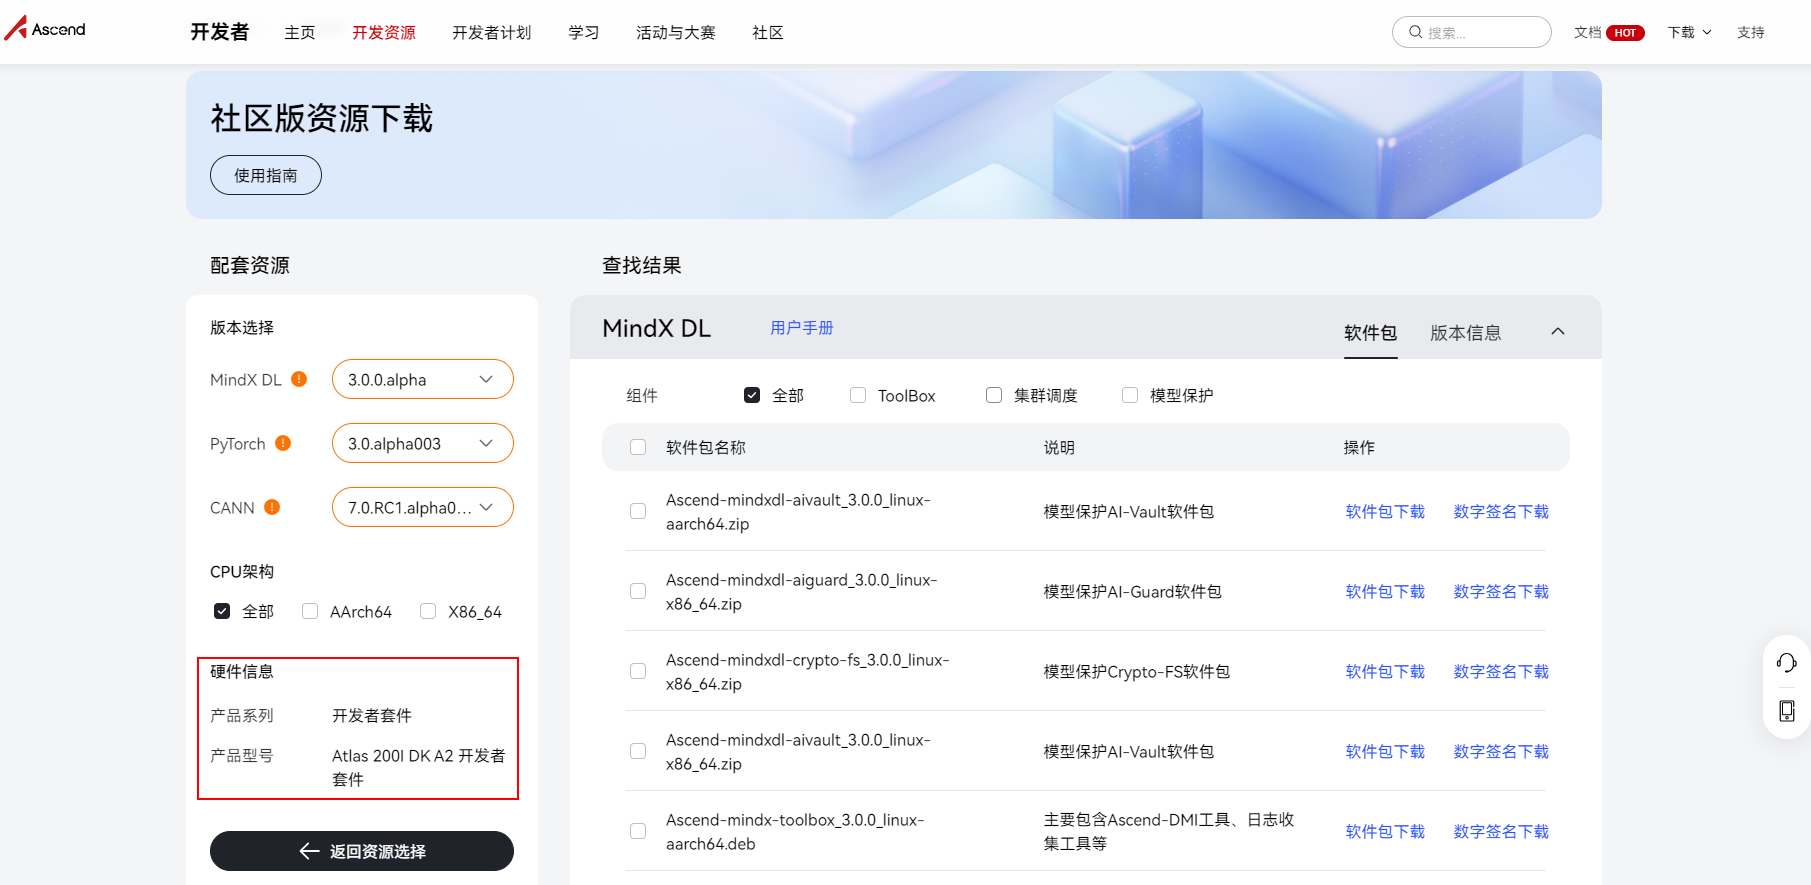Download digital signature for mindx-toolbox aarch64.deb

coord(1501,831)
